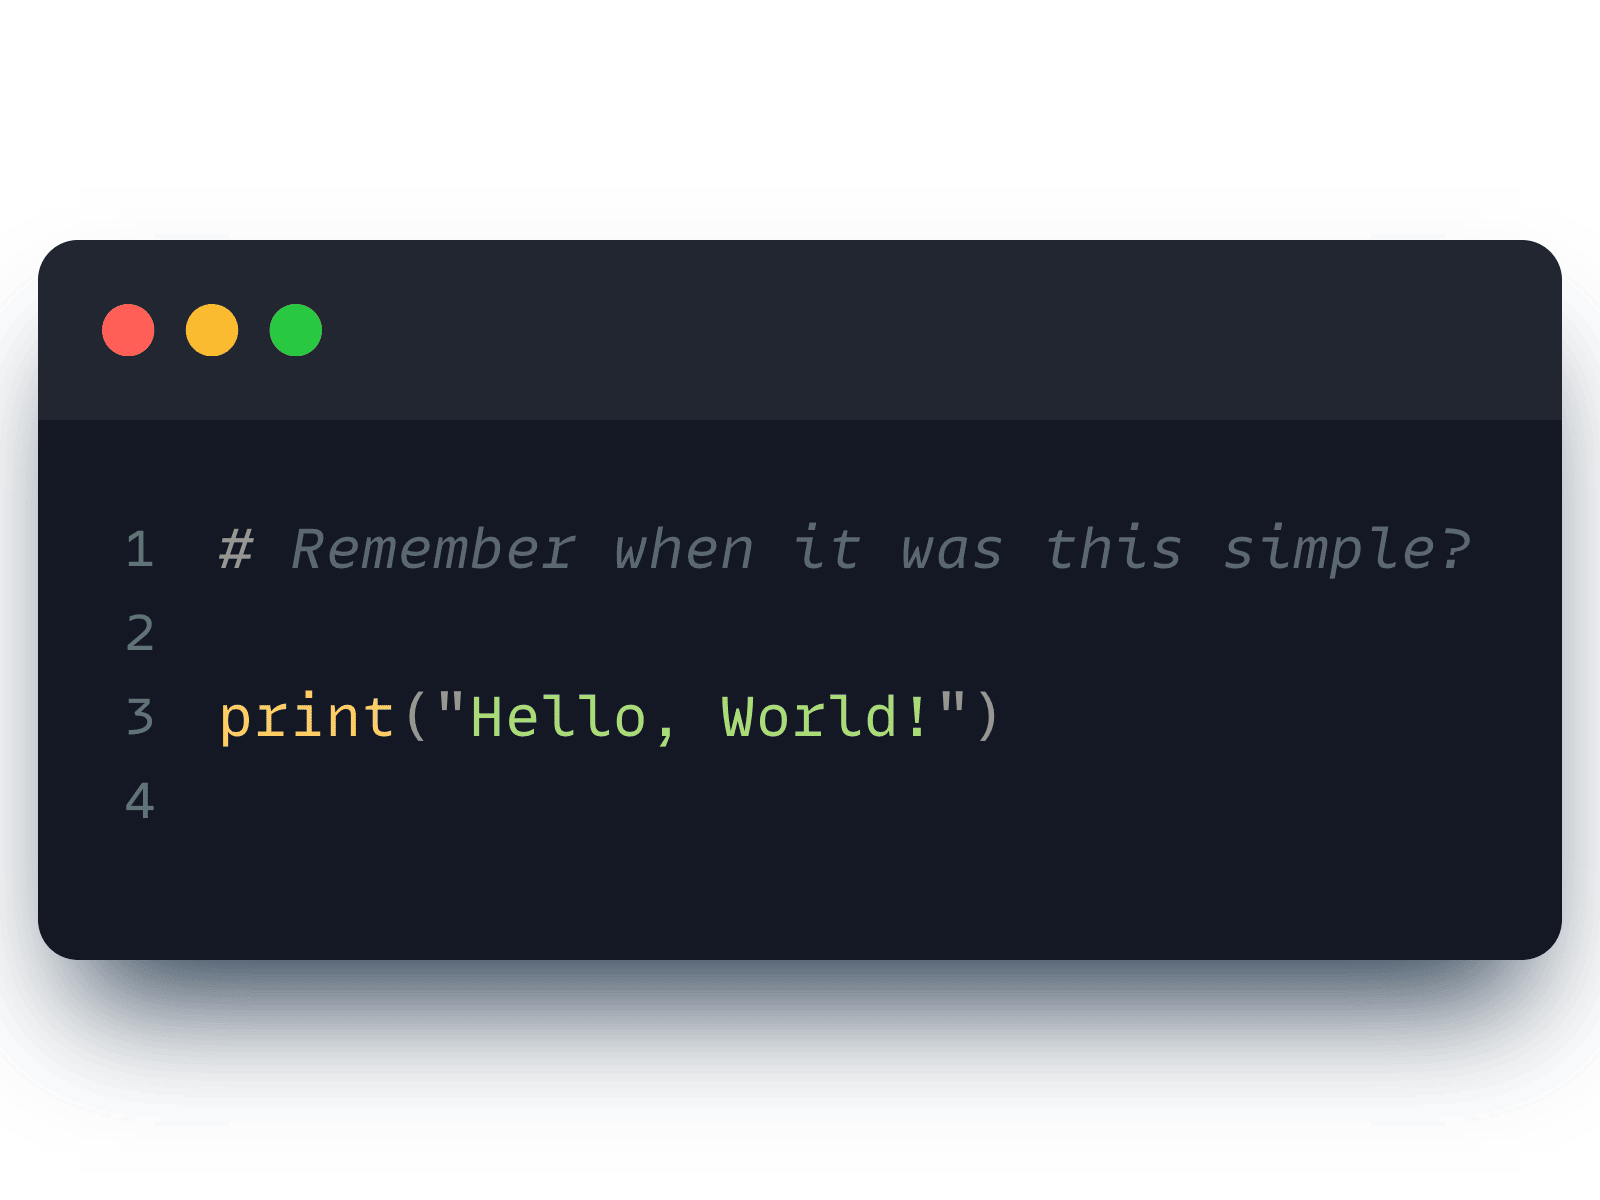Click the yellow minimize dot
Screen dimensions: 1600x1200
tap(212, 330)
